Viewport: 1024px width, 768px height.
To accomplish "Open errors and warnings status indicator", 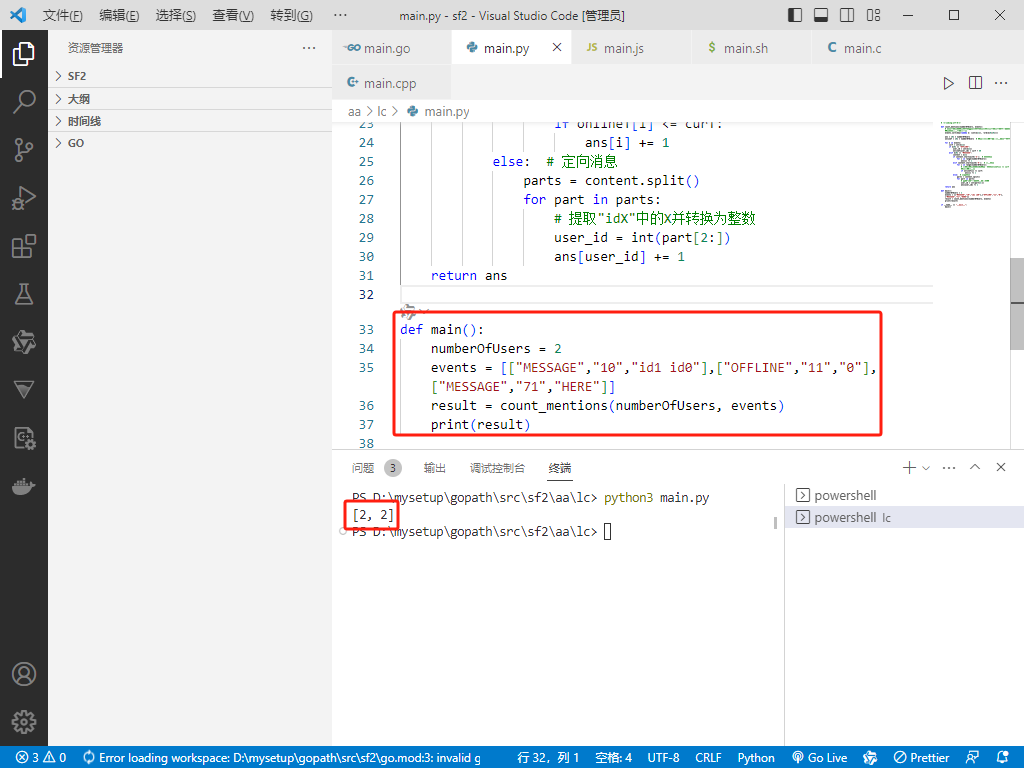I will coord(41,758).
